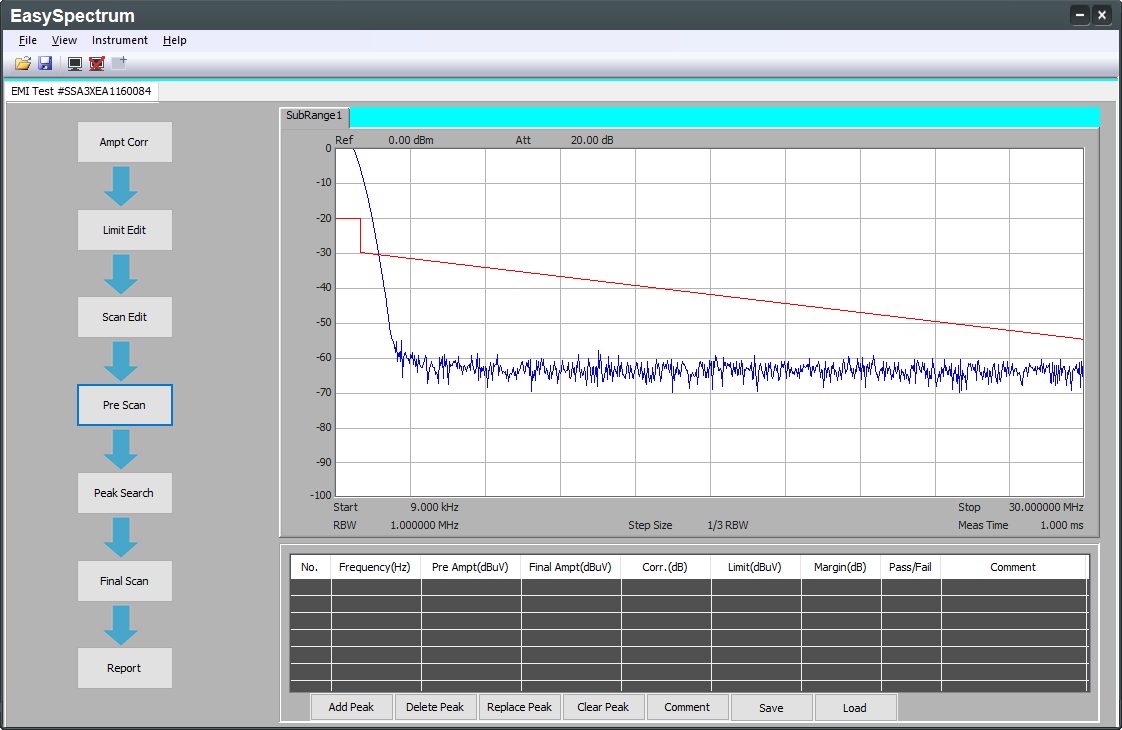This screenshot has height=730, width=1122.
Task: Go to the Scan Edit step
Action: pyautogui.click(x=125, y=317)
